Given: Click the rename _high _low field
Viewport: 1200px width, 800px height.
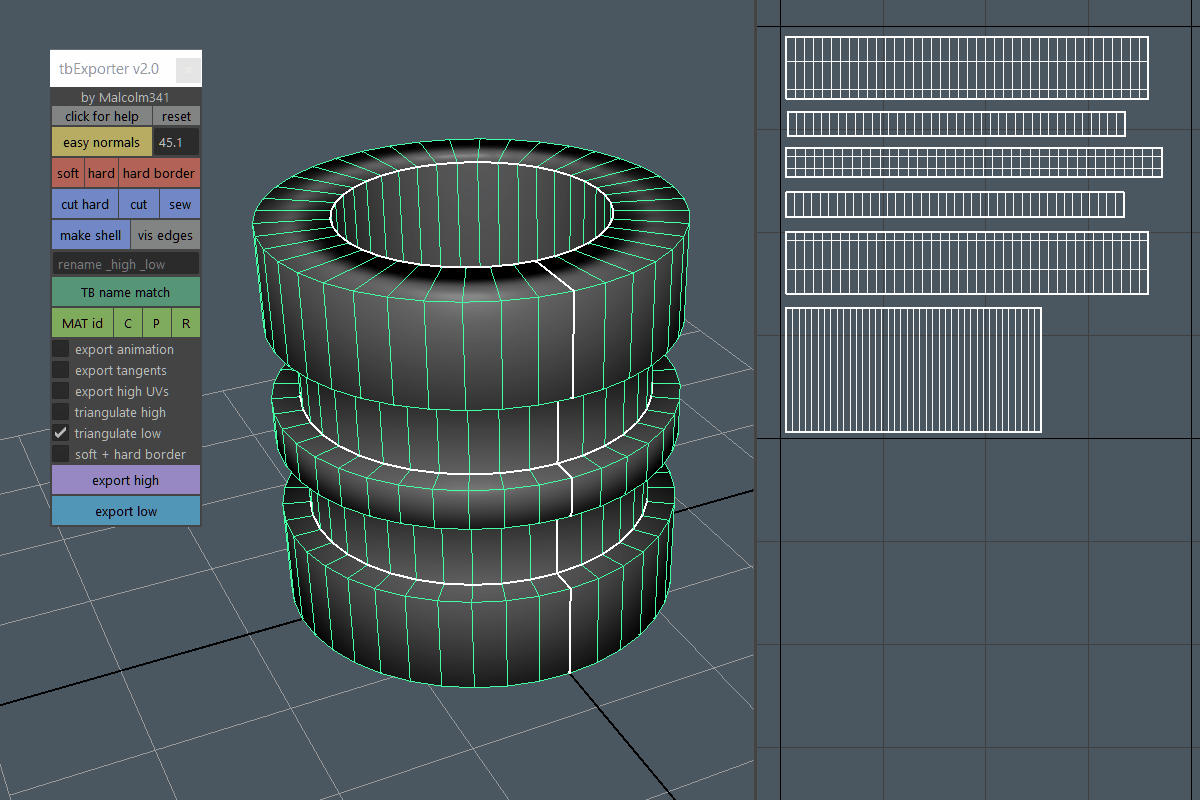Looking at the screenshot, I should [x=125, y=264].
